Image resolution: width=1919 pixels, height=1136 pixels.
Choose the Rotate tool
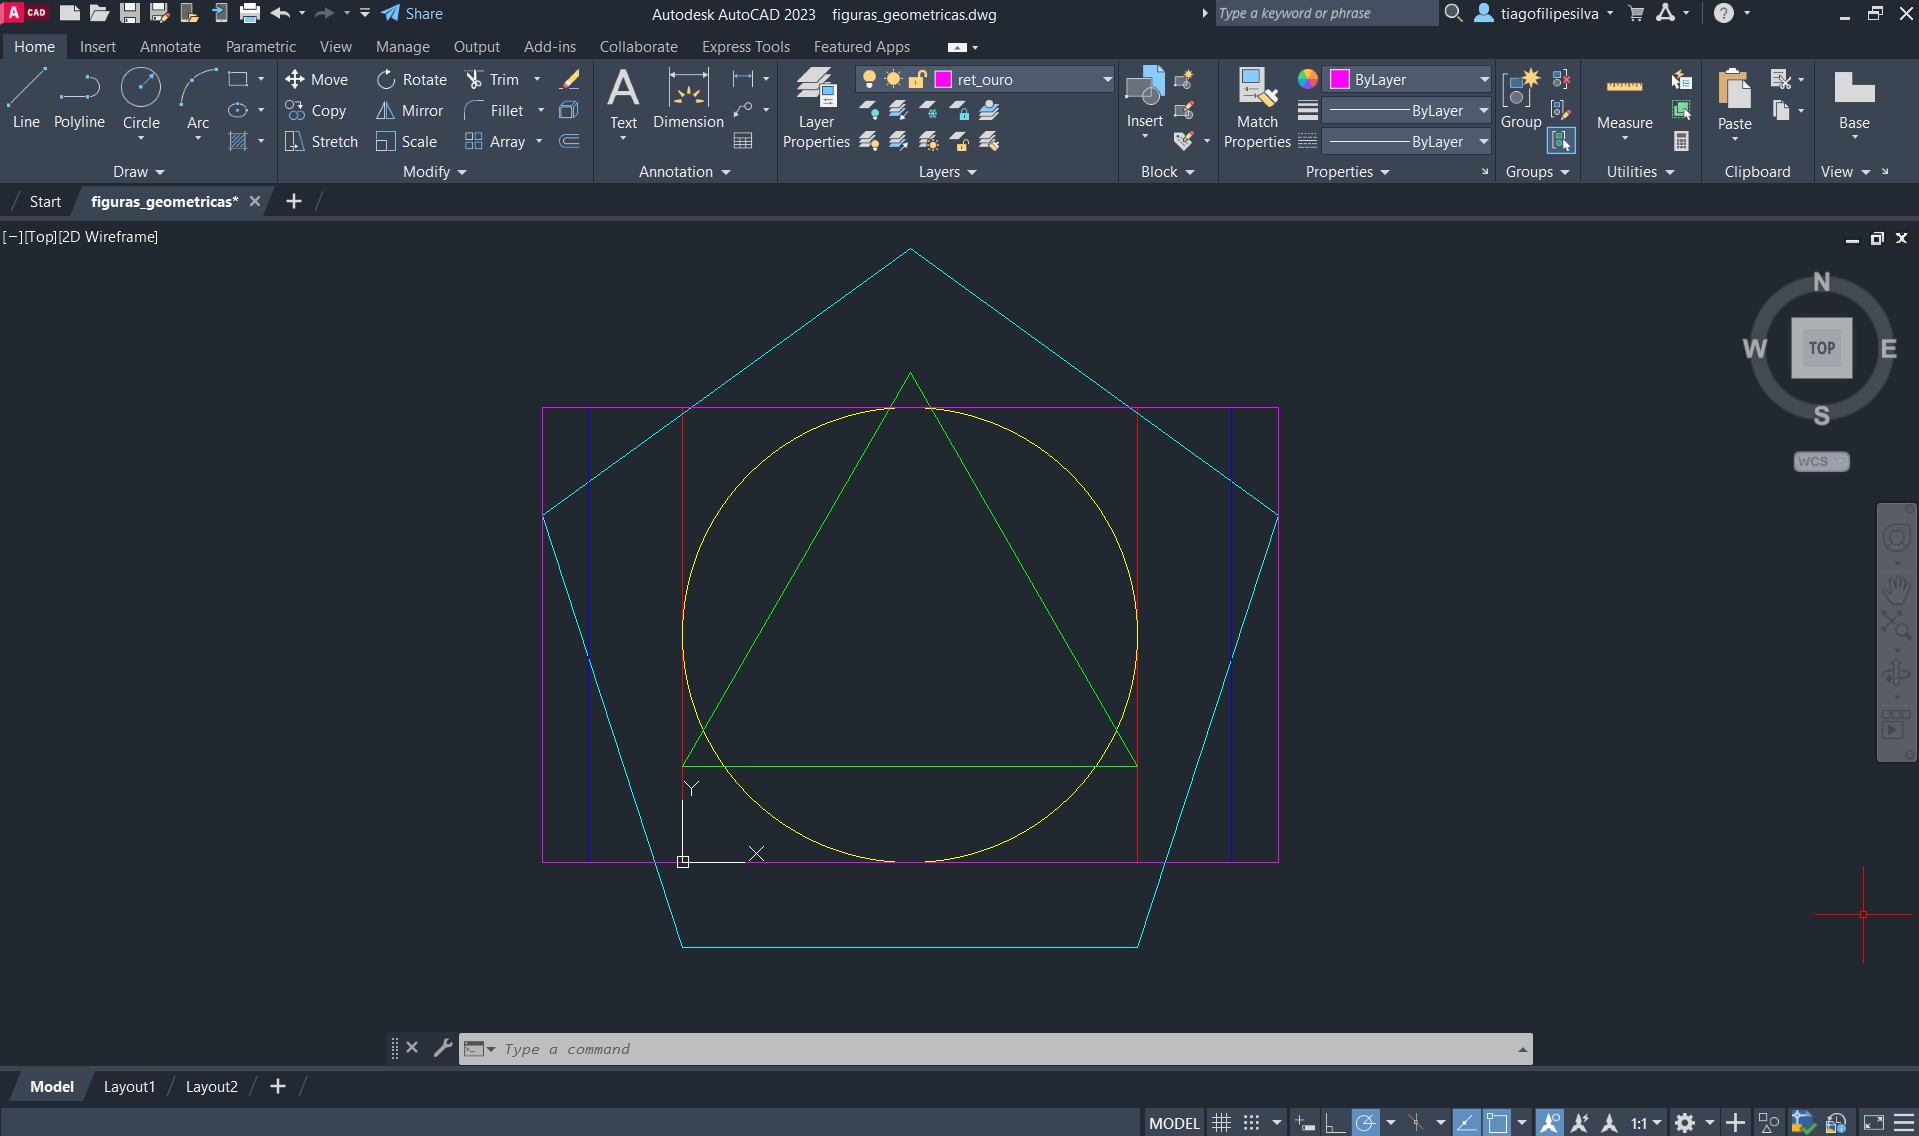pos(412,80)
